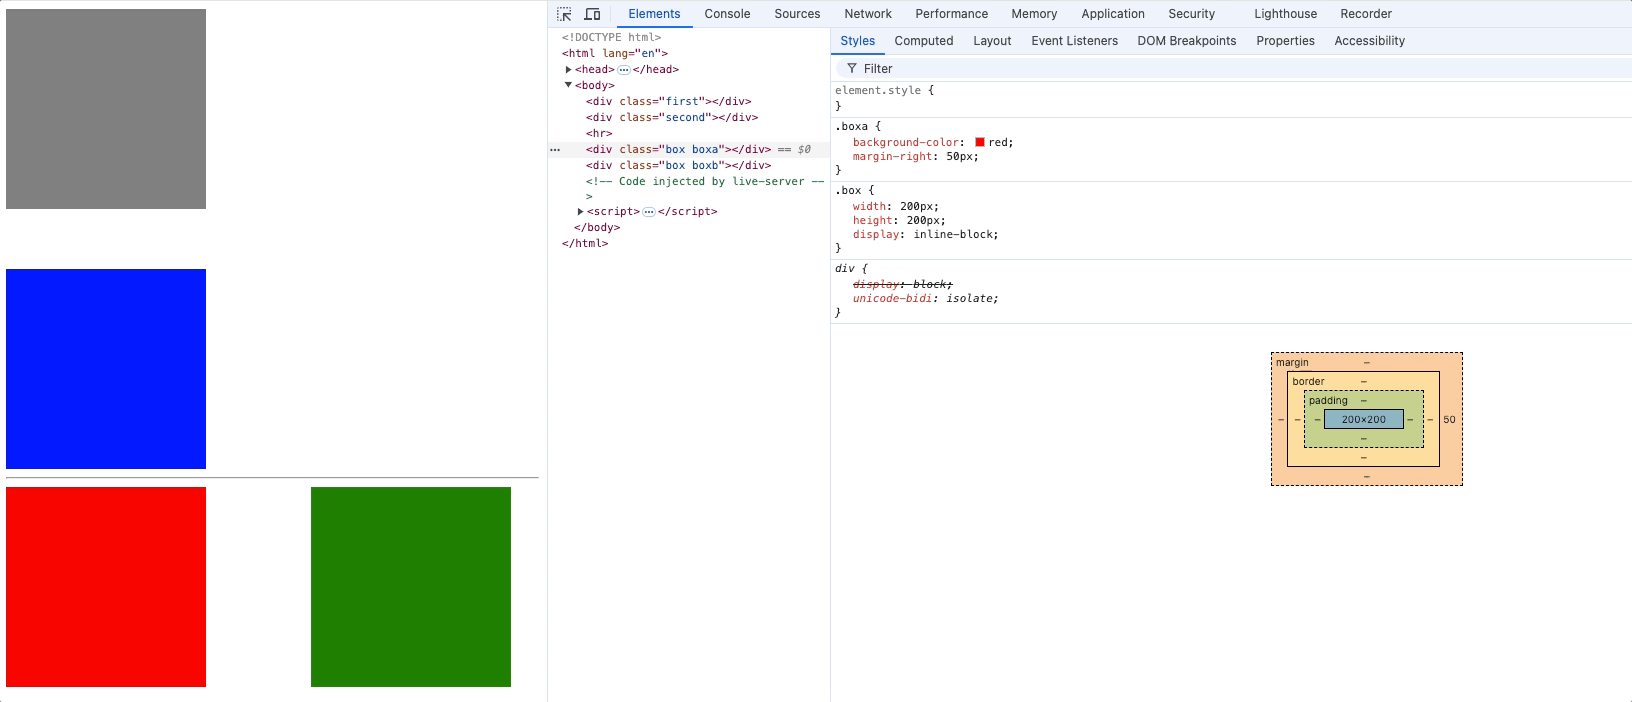This screenshot has height=702, width=1632.
Task: Click the border label in box model
Action: point(1308,382)
